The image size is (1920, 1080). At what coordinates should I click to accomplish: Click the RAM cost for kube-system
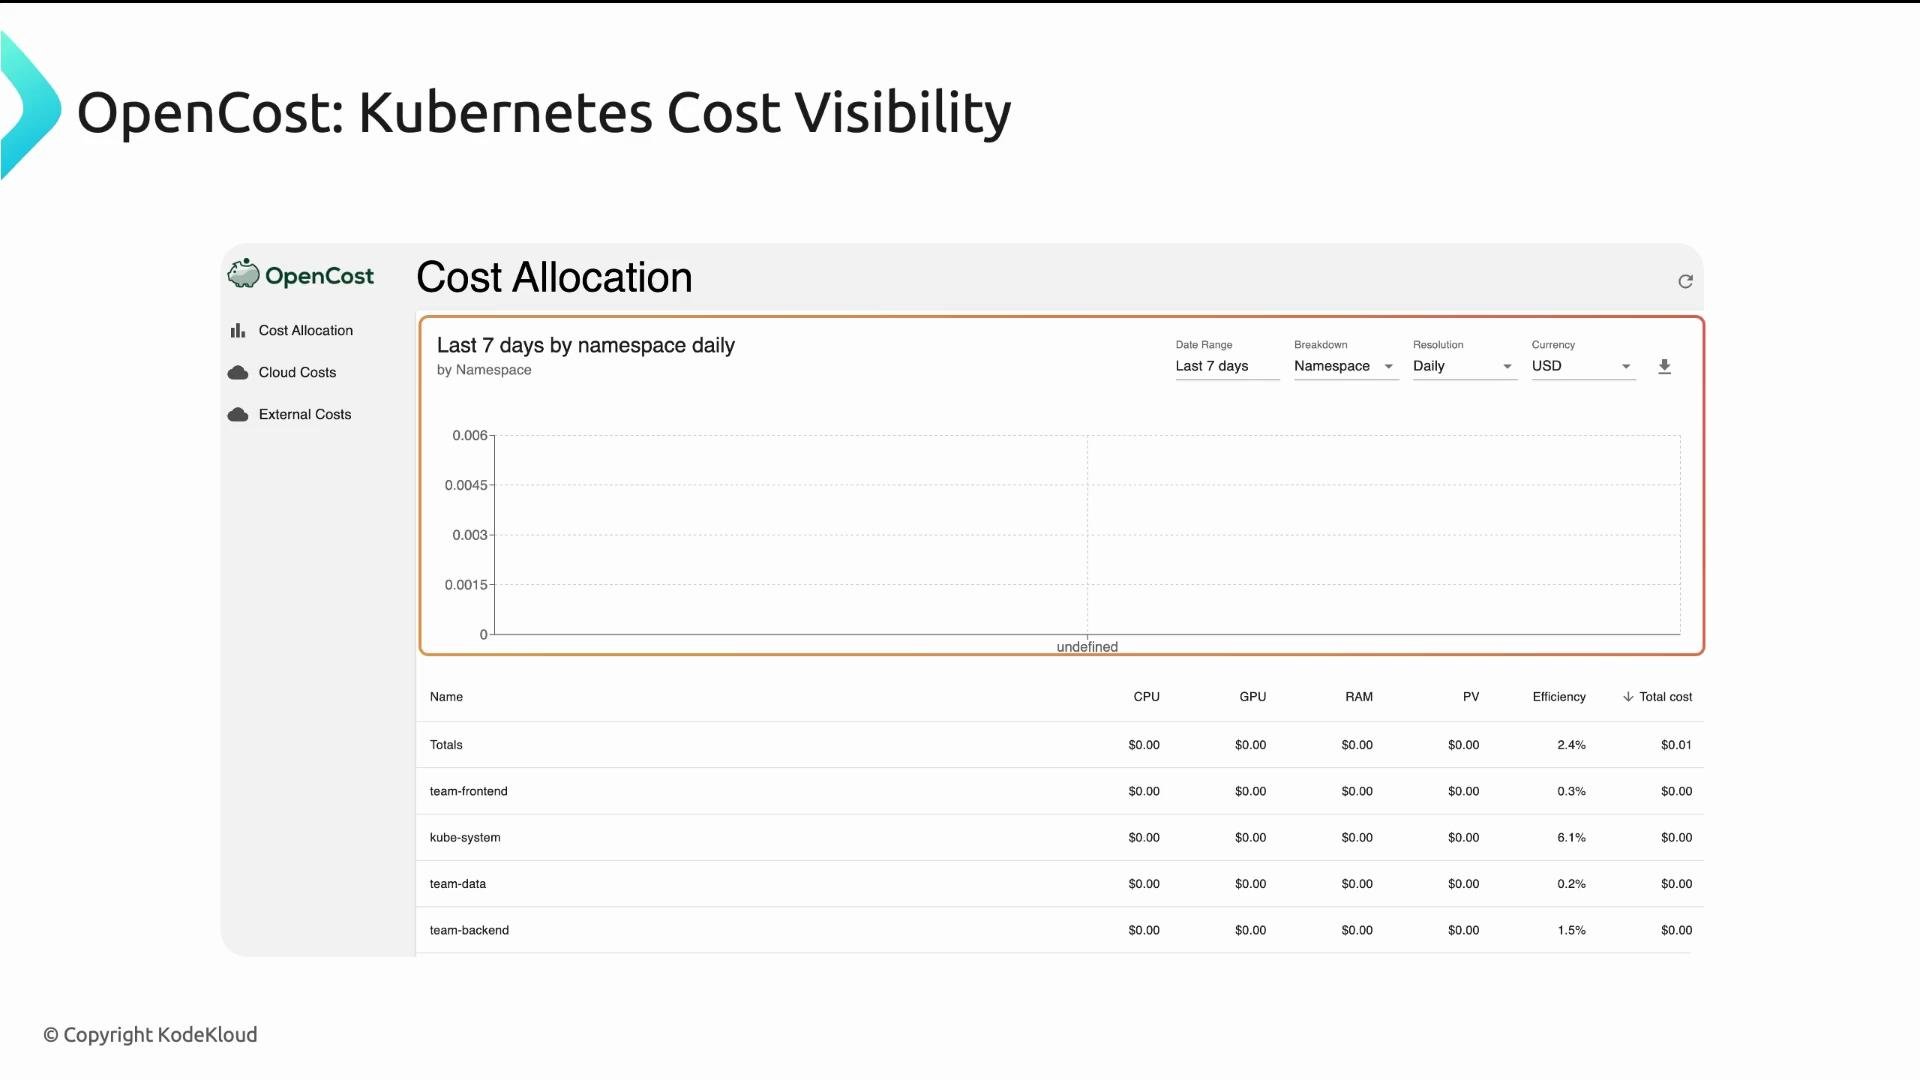click(1357, 838)
